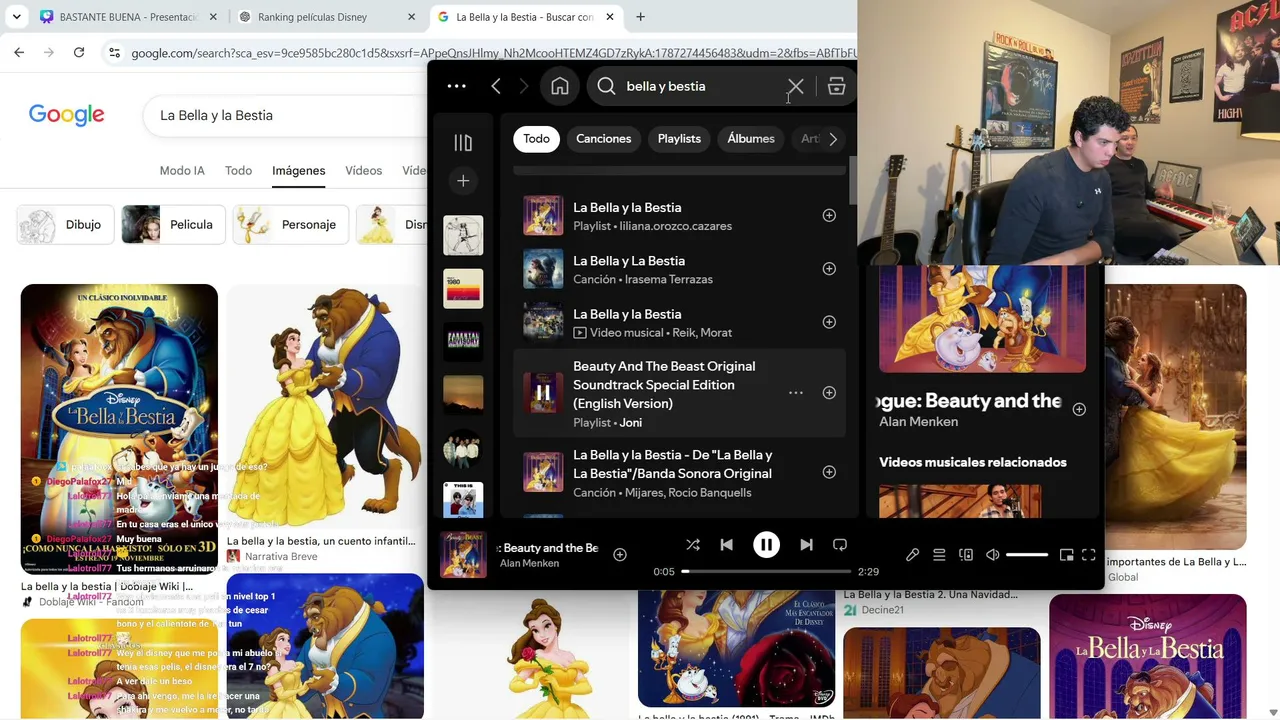
Task: Open the Spotify miniplayer
Action: pyautogui.click(x=1067, y=555)
